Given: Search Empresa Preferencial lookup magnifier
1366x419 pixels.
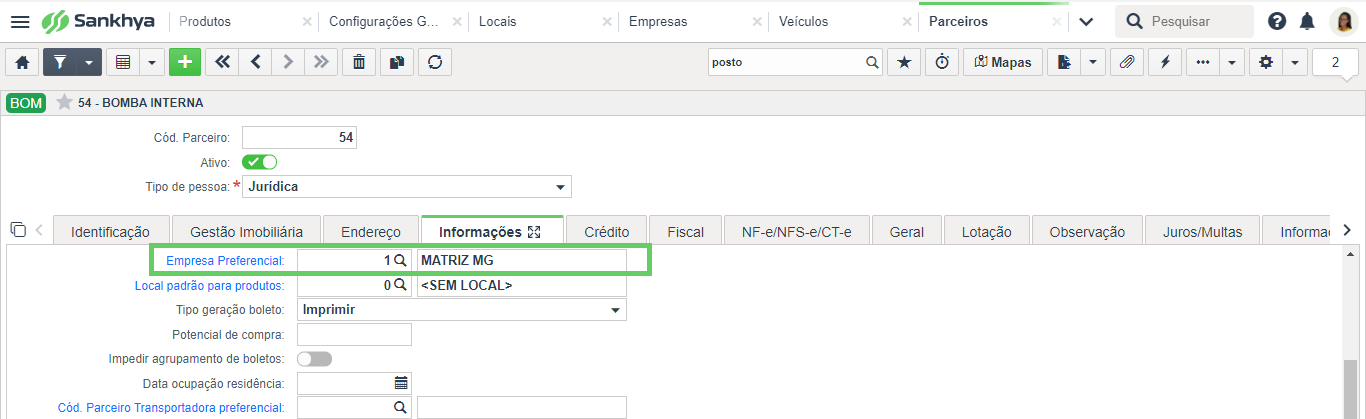Looking at the screenshot, I should point(400,260).
